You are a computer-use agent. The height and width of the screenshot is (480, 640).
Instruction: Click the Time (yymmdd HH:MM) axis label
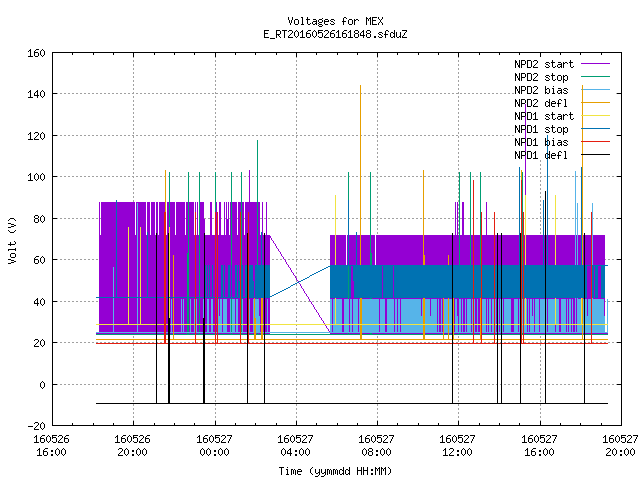point(336,471)
